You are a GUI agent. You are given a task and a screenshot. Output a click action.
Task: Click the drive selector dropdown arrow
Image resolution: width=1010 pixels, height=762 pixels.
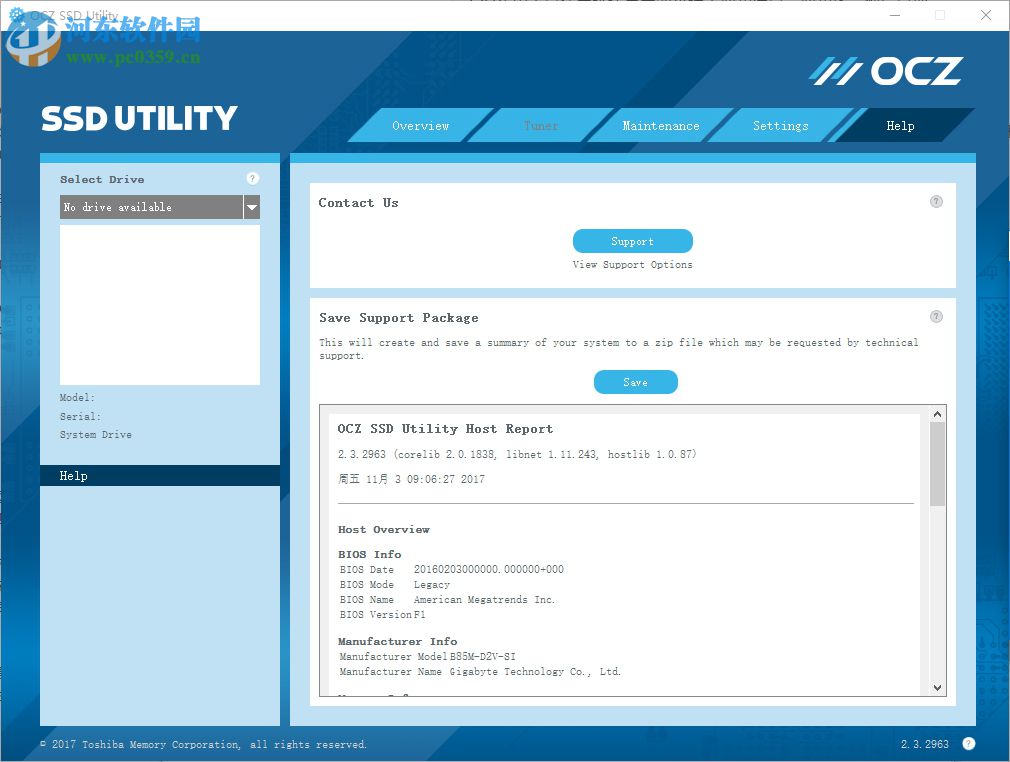tap(252, 207)
